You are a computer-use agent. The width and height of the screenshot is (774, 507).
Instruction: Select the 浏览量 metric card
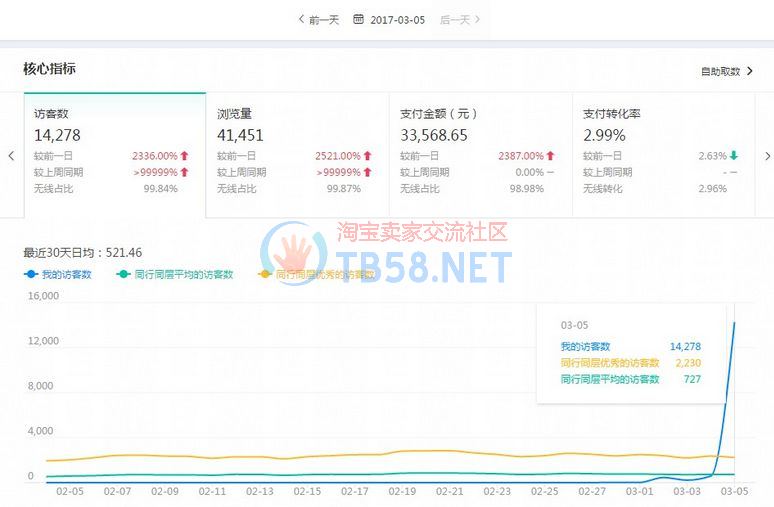[296, 154]
